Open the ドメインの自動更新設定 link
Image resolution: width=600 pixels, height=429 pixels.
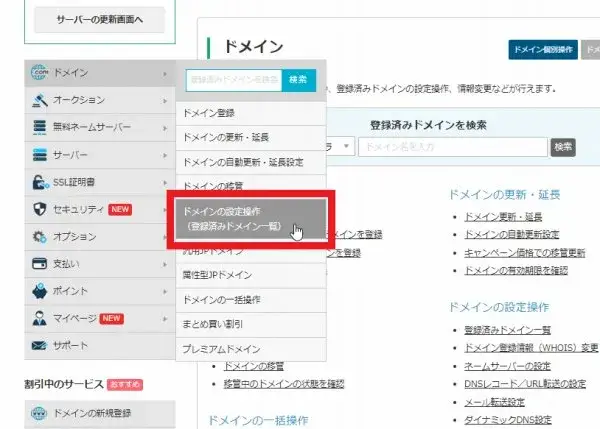point(512,234)
